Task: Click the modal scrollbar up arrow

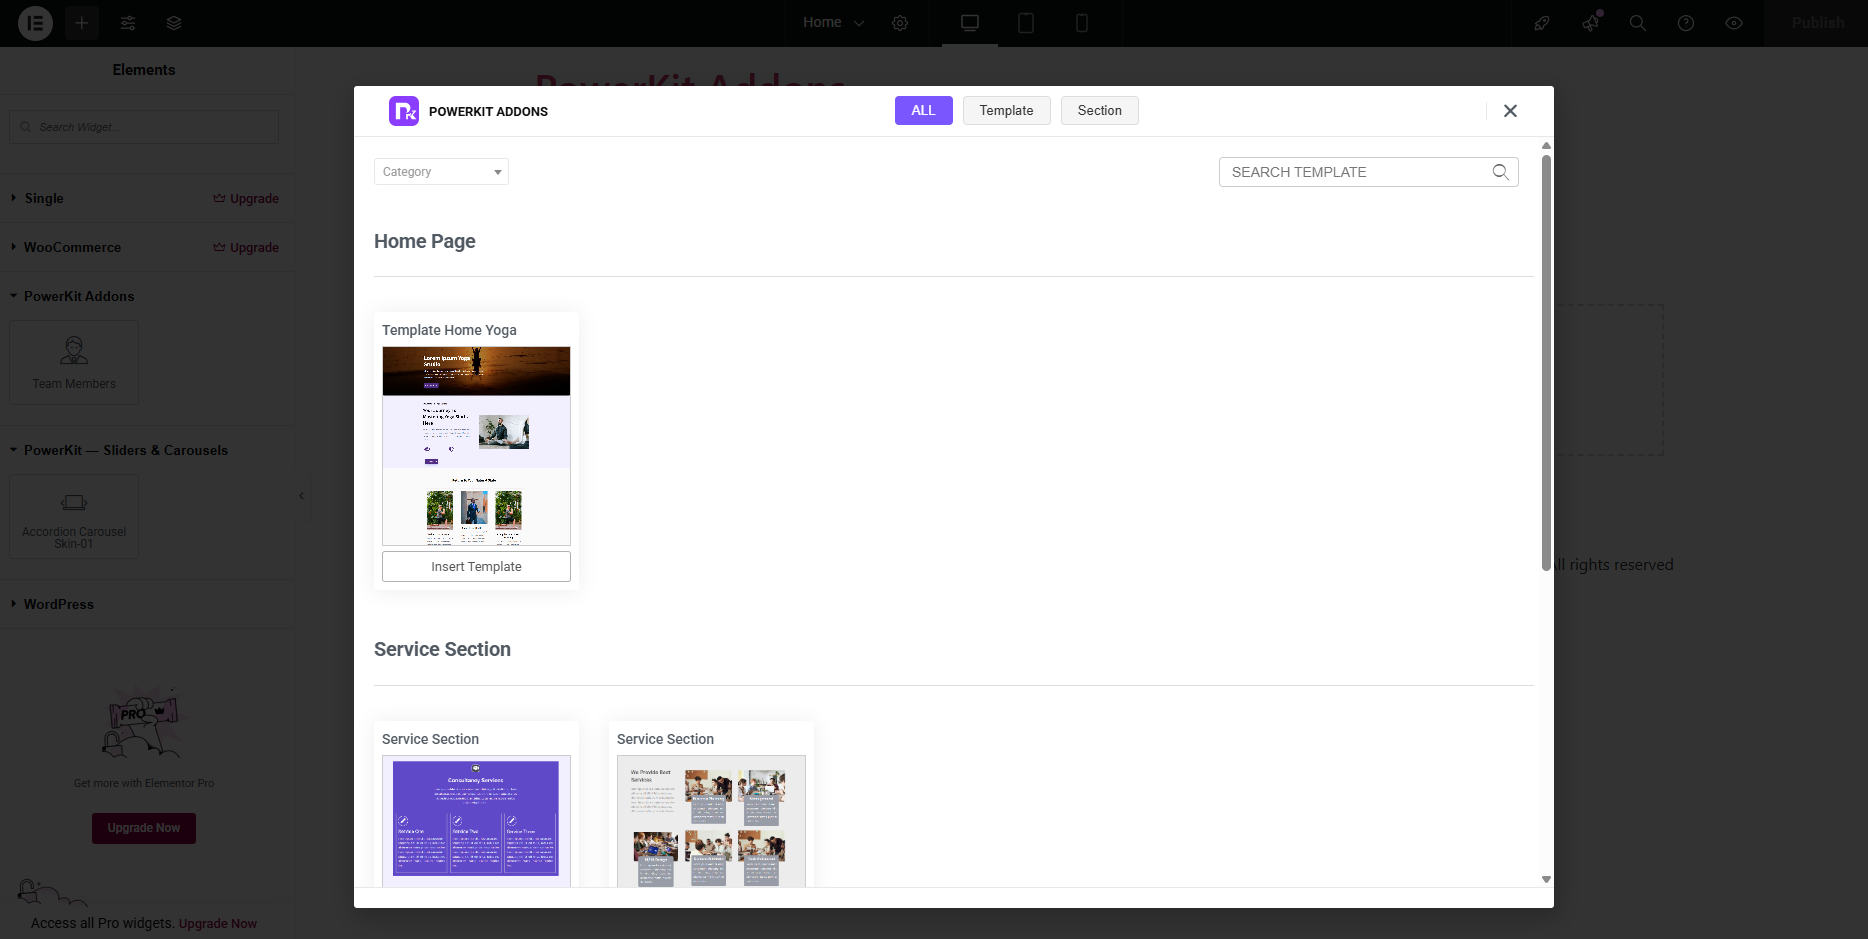Action: coord(1546,146)
